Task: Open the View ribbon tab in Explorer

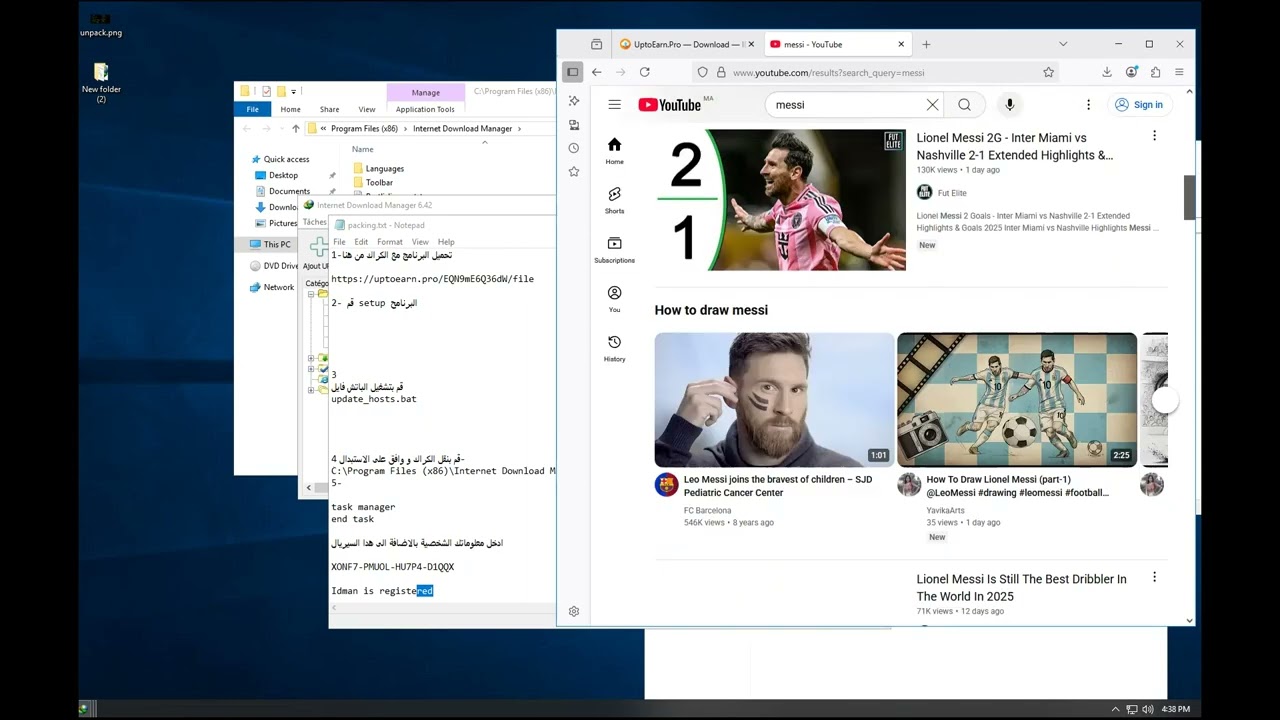Action: pos(367,109)
